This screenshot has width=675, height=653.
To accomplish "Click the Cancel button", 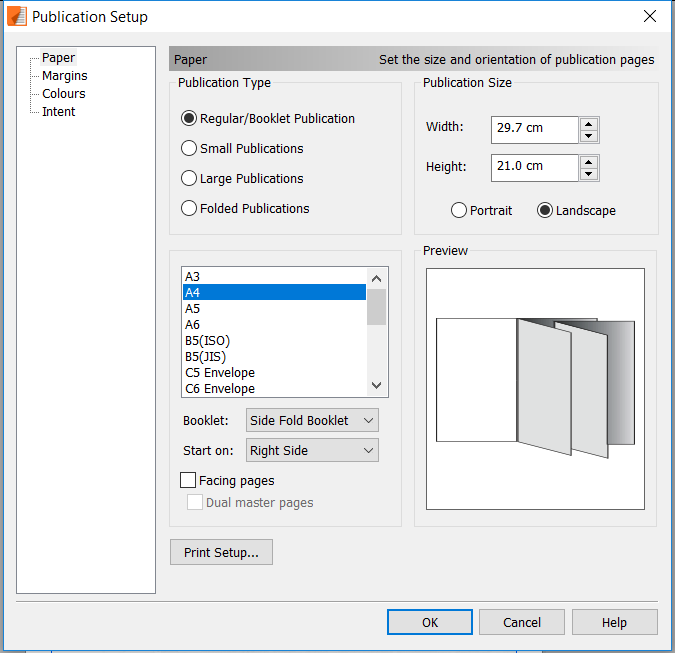I will point(522,622).
